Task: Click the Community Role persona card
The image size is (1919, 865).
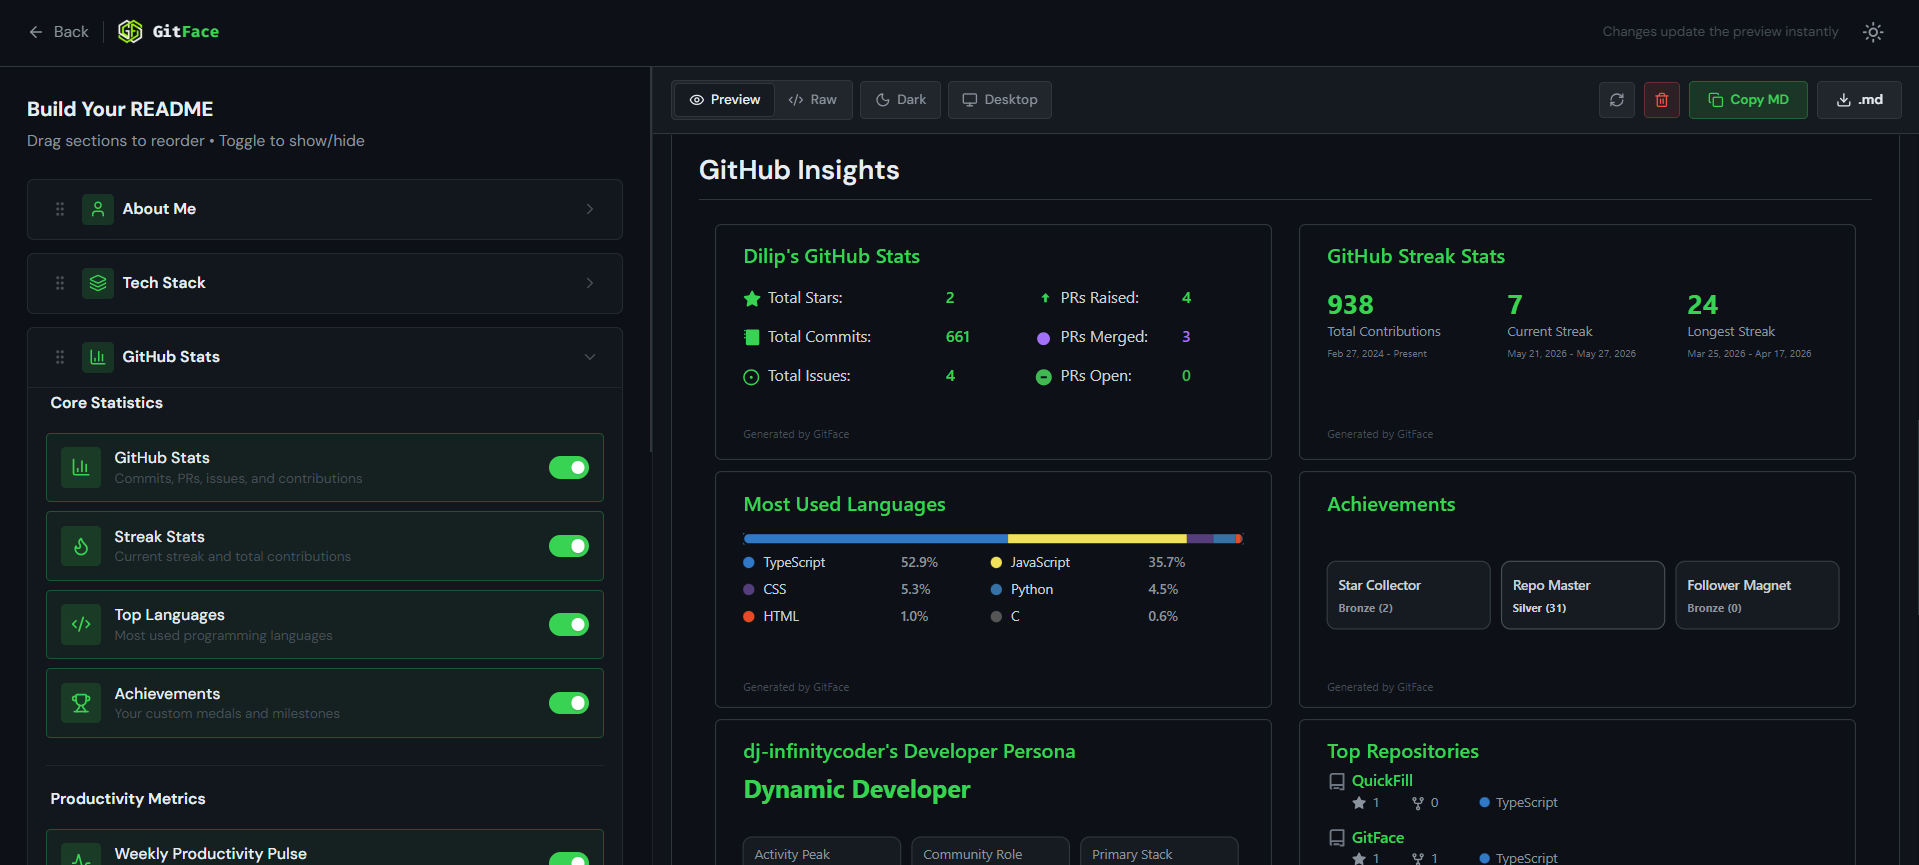Action: coord(991,851)
